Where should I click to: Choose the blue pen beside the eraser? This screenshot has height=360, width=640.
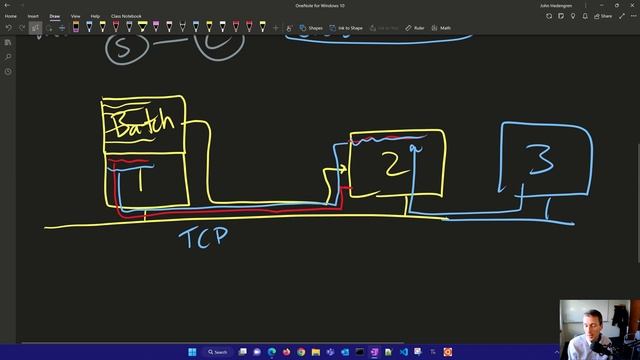[89, 27]
